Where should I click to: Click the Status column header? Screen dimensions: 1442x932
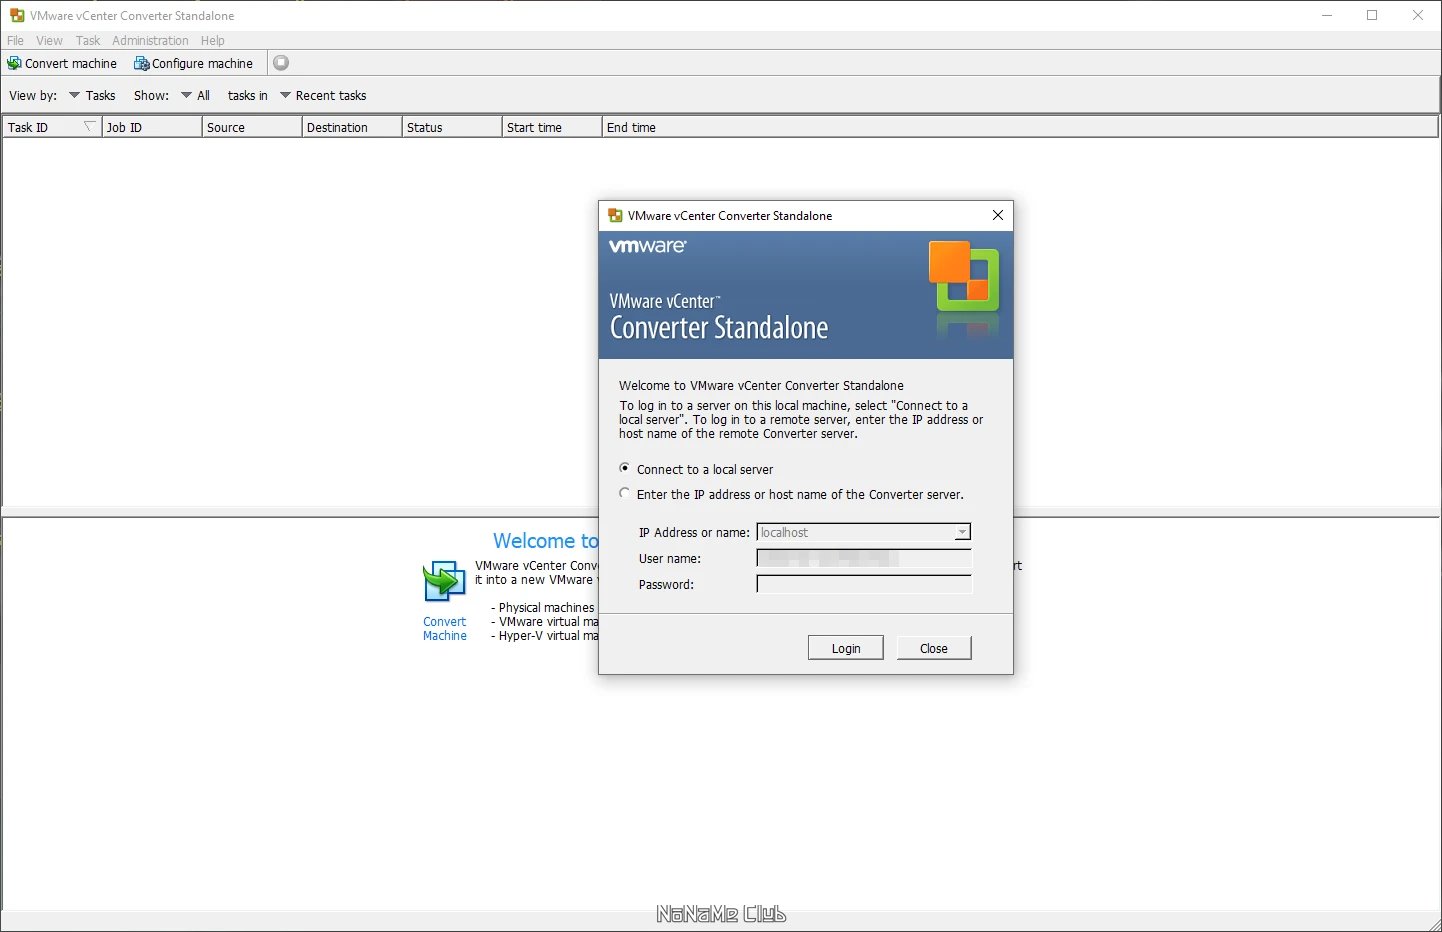tap(452, 127)
